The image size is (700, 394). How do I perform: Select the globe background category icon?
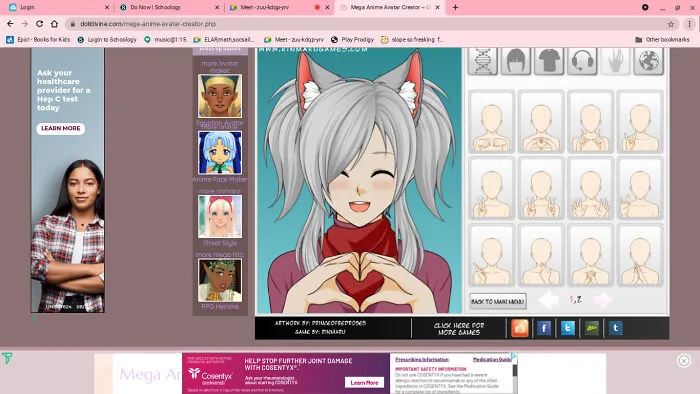tap(648, 61)
